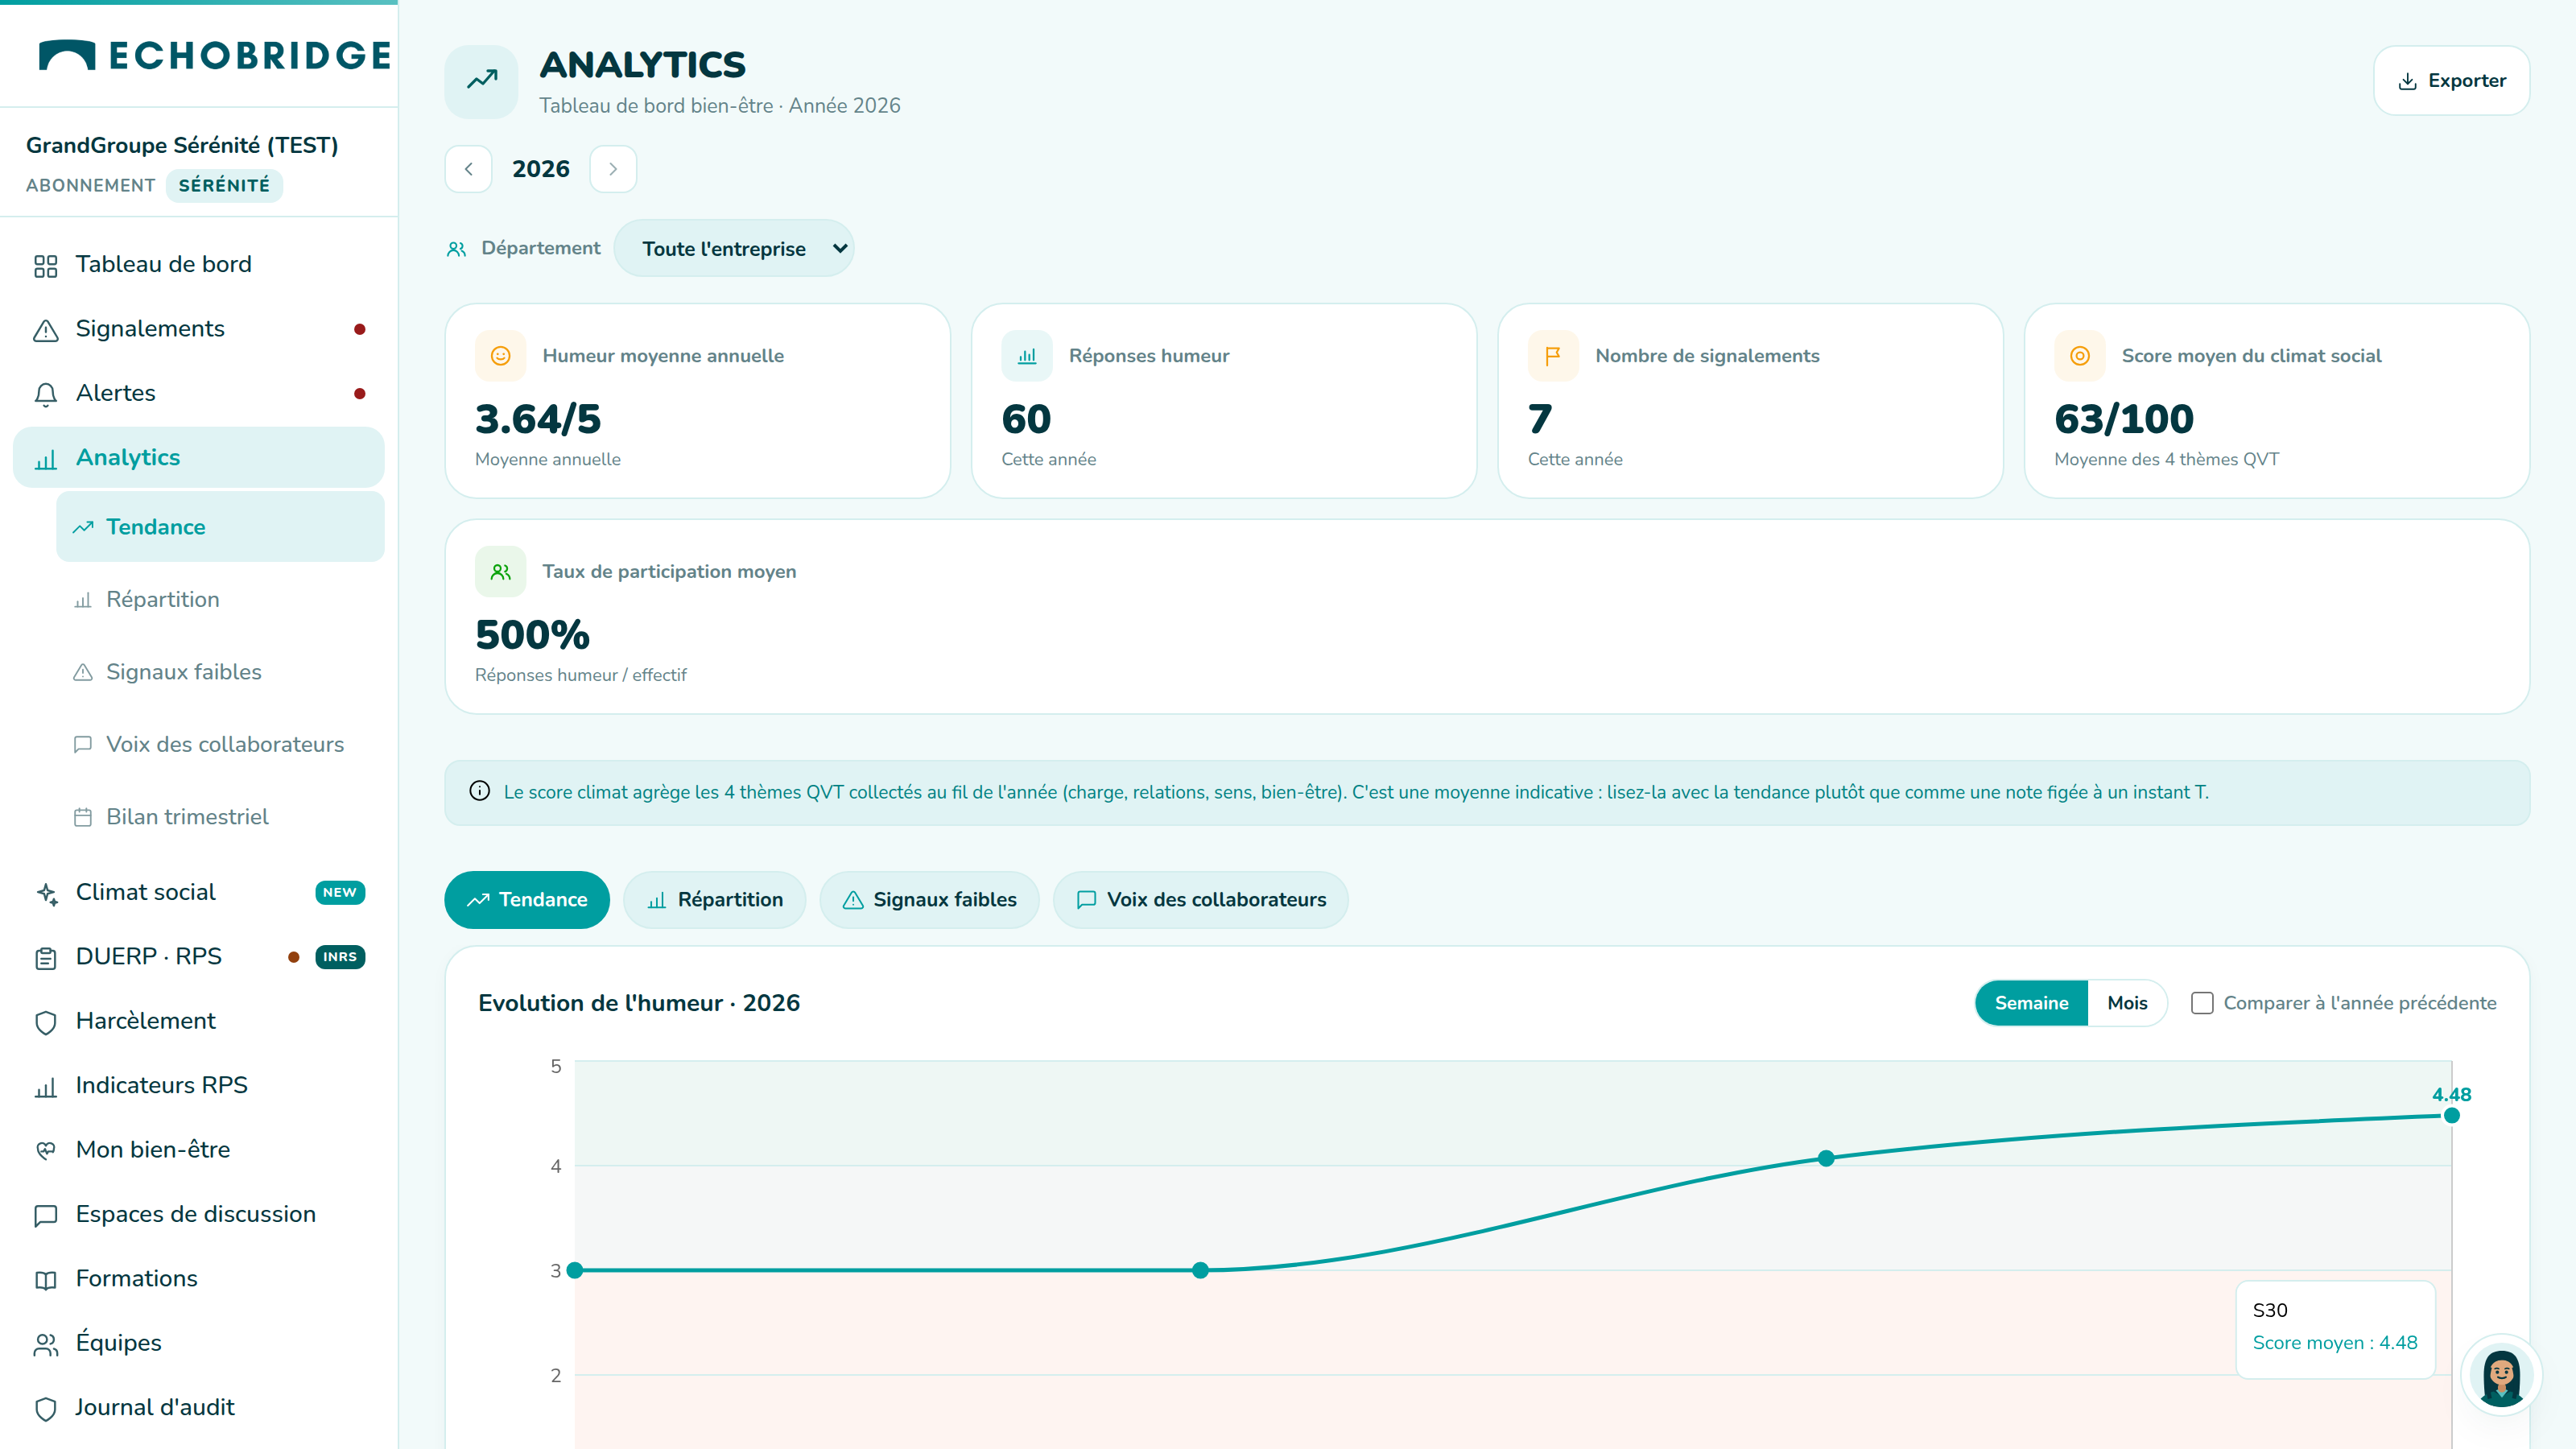2576x1449 pixels.
Task: Click the Exporter button
Action: pos(2452,81)
